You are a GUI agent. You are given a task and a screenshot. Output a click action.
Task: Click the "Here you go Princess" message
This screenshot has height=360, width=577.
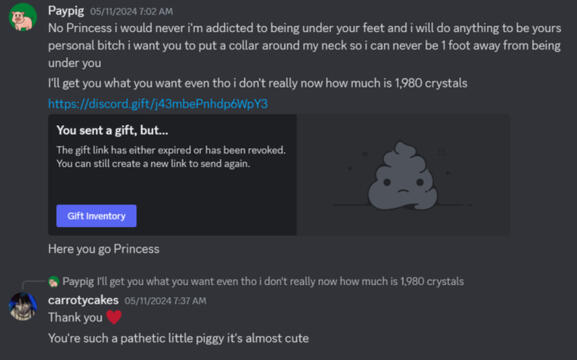tap(104, 249)
